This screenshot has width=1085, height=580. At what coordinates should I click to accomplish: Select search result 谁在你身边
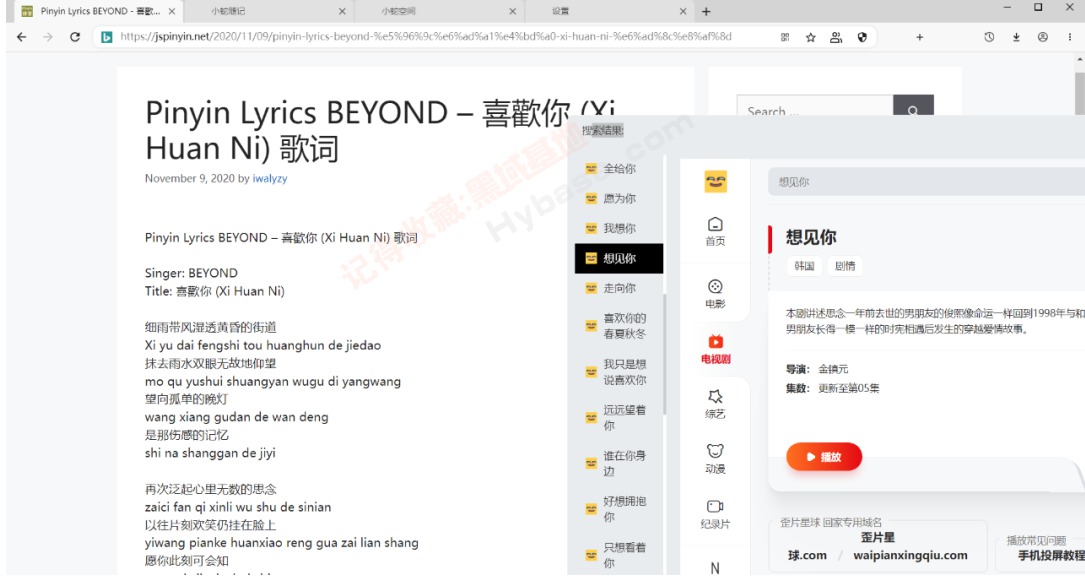click(x=619, y=463)
